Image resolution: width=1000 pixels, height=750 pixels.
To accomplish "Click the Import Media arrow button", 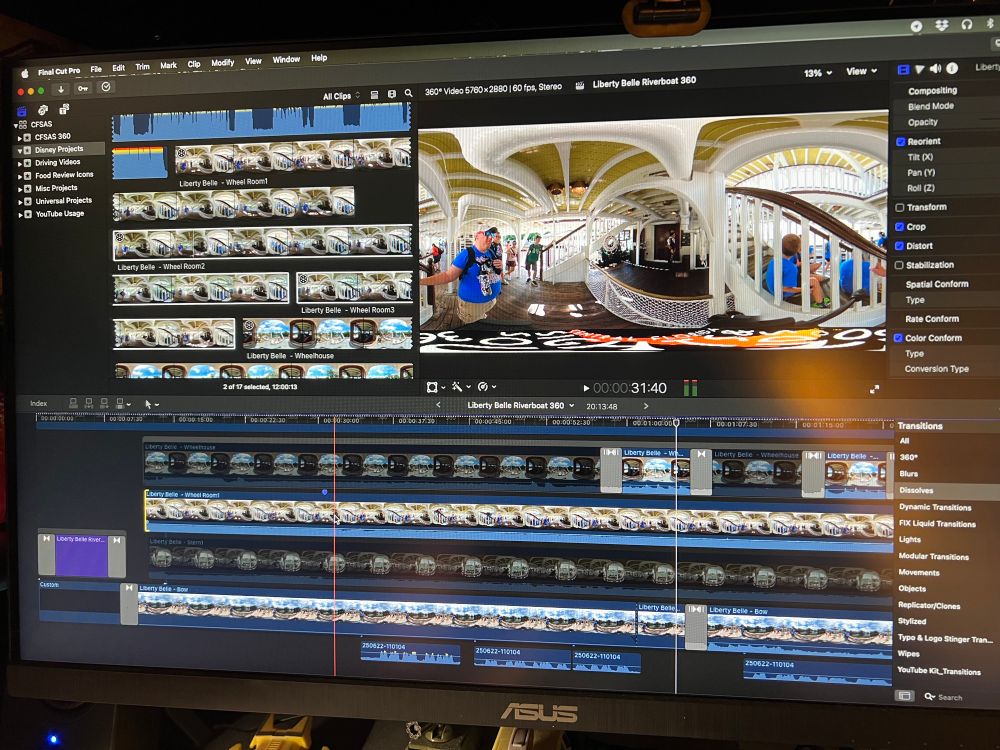I will click(61, 89).
